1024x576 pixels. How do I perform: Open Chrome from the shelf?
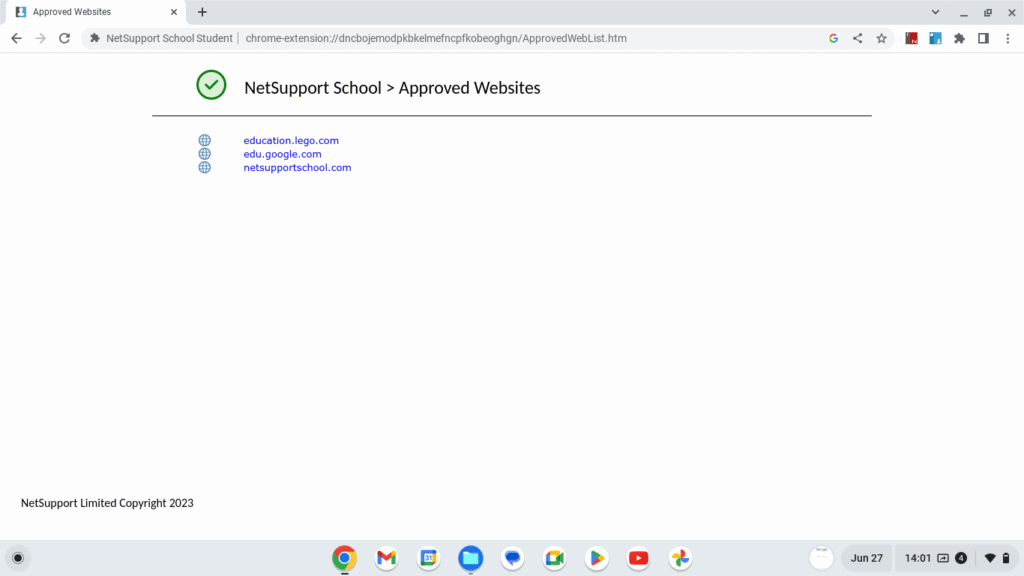pos(344,558)
